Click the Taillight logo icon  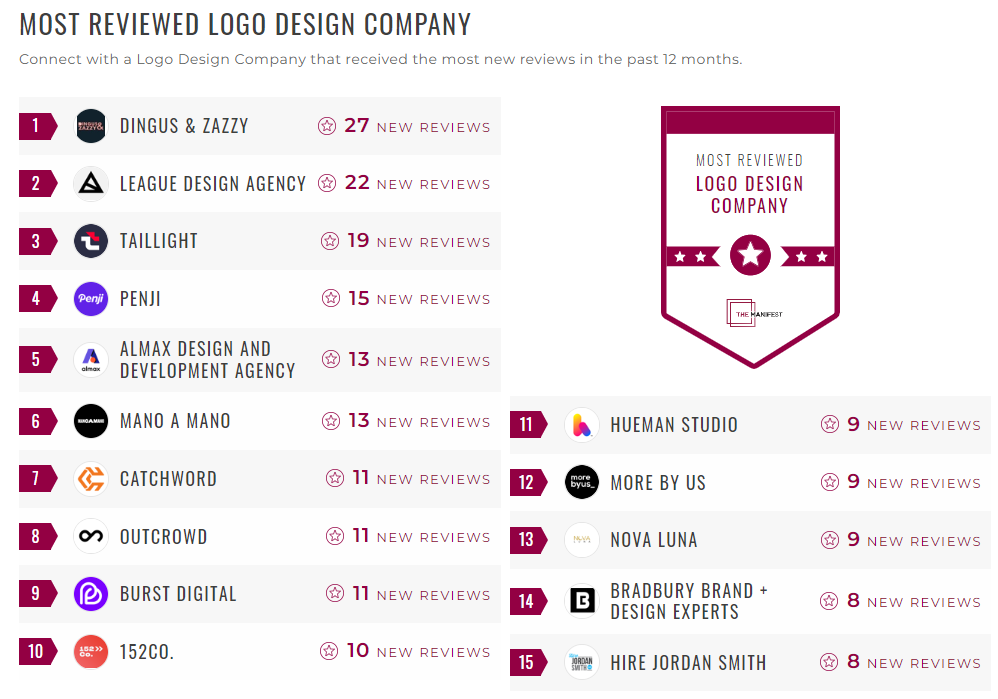91,241
